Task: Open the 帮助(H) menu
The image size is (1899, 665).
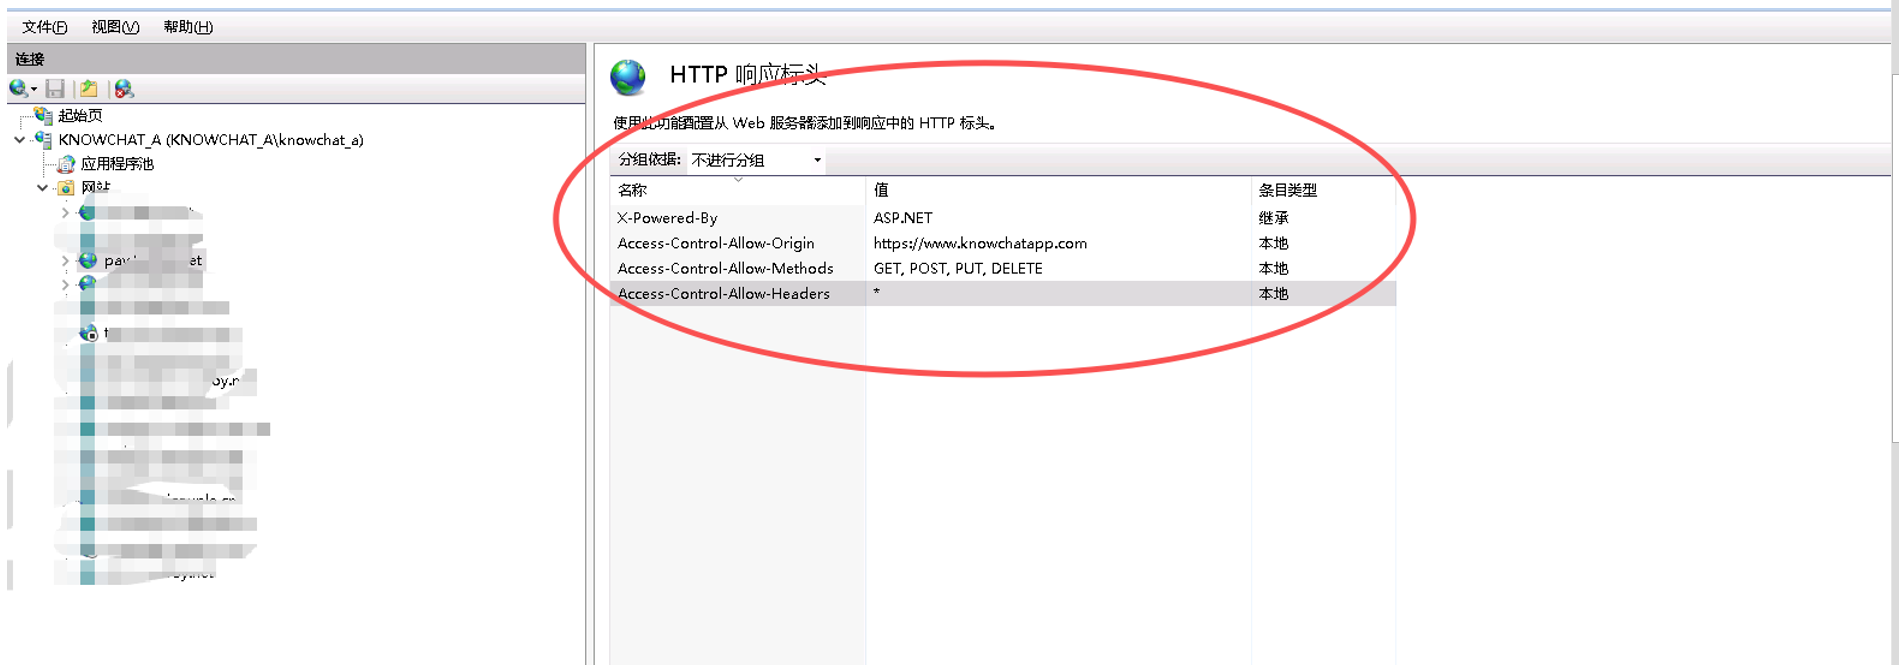Action: point(188,27)
